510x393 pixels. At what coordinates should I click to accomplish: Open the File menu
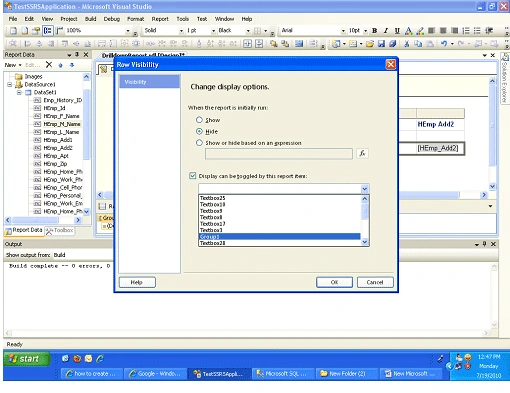click(x=13, y=19)
